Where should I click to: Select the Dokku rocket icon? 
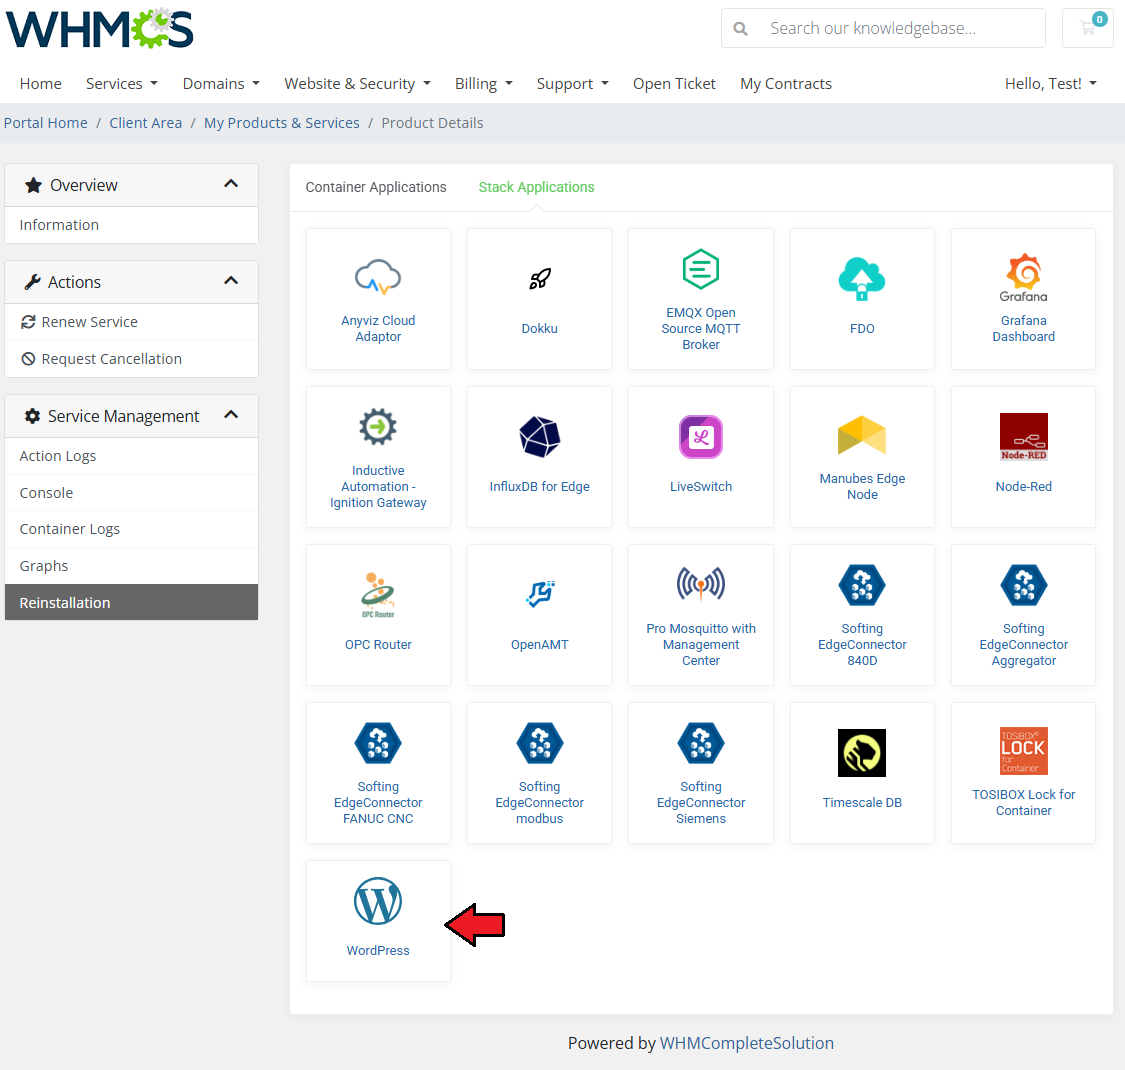[540, 278]
